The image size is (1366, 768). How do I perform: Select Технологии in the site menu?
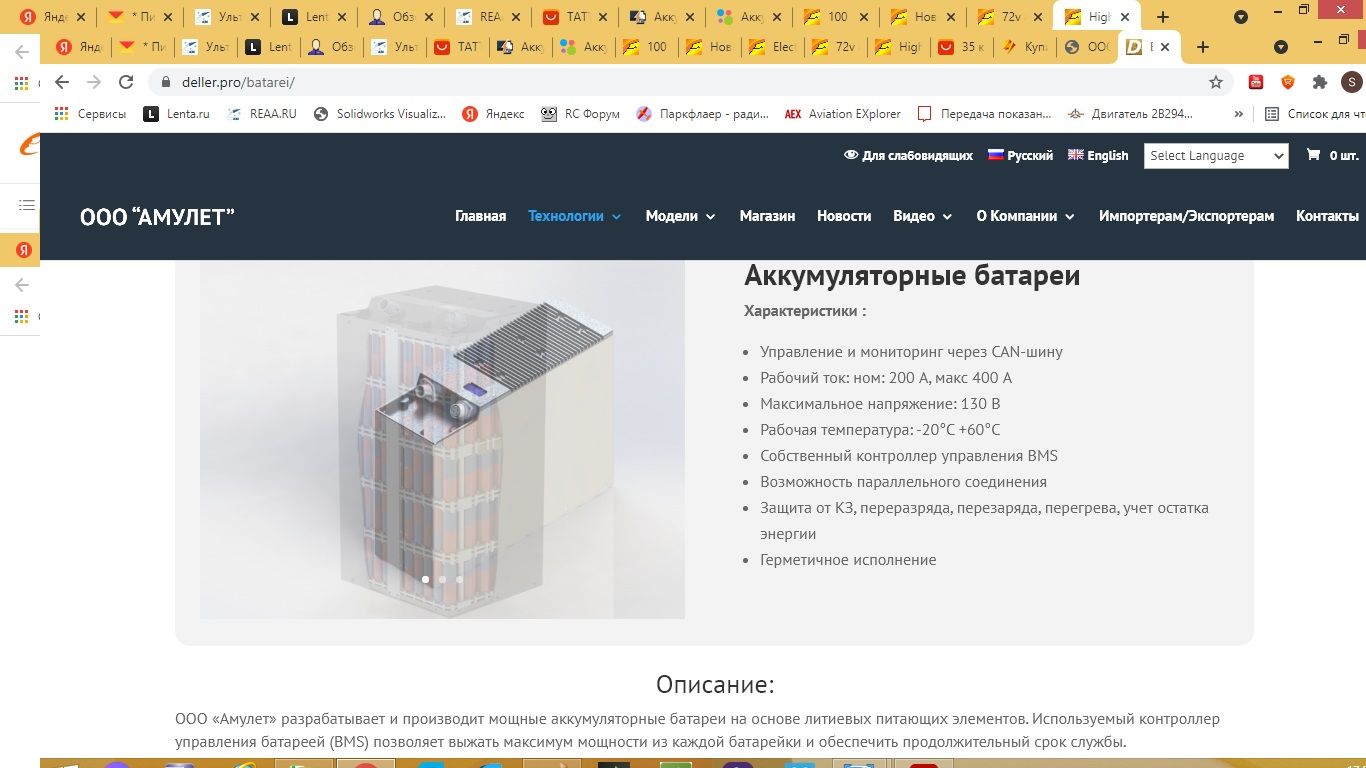point(566,215)
